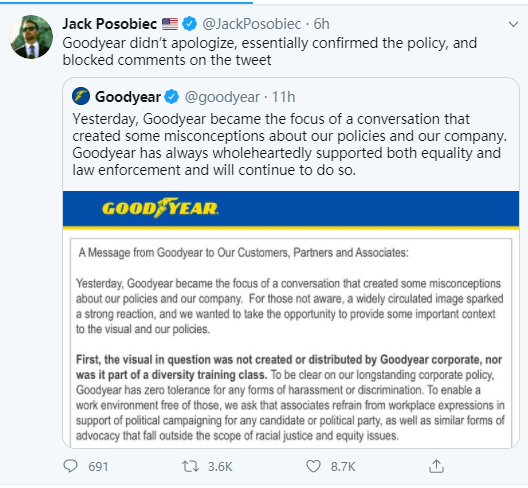
Task: Open the Goodyear display name in quote
Action: 128,97
